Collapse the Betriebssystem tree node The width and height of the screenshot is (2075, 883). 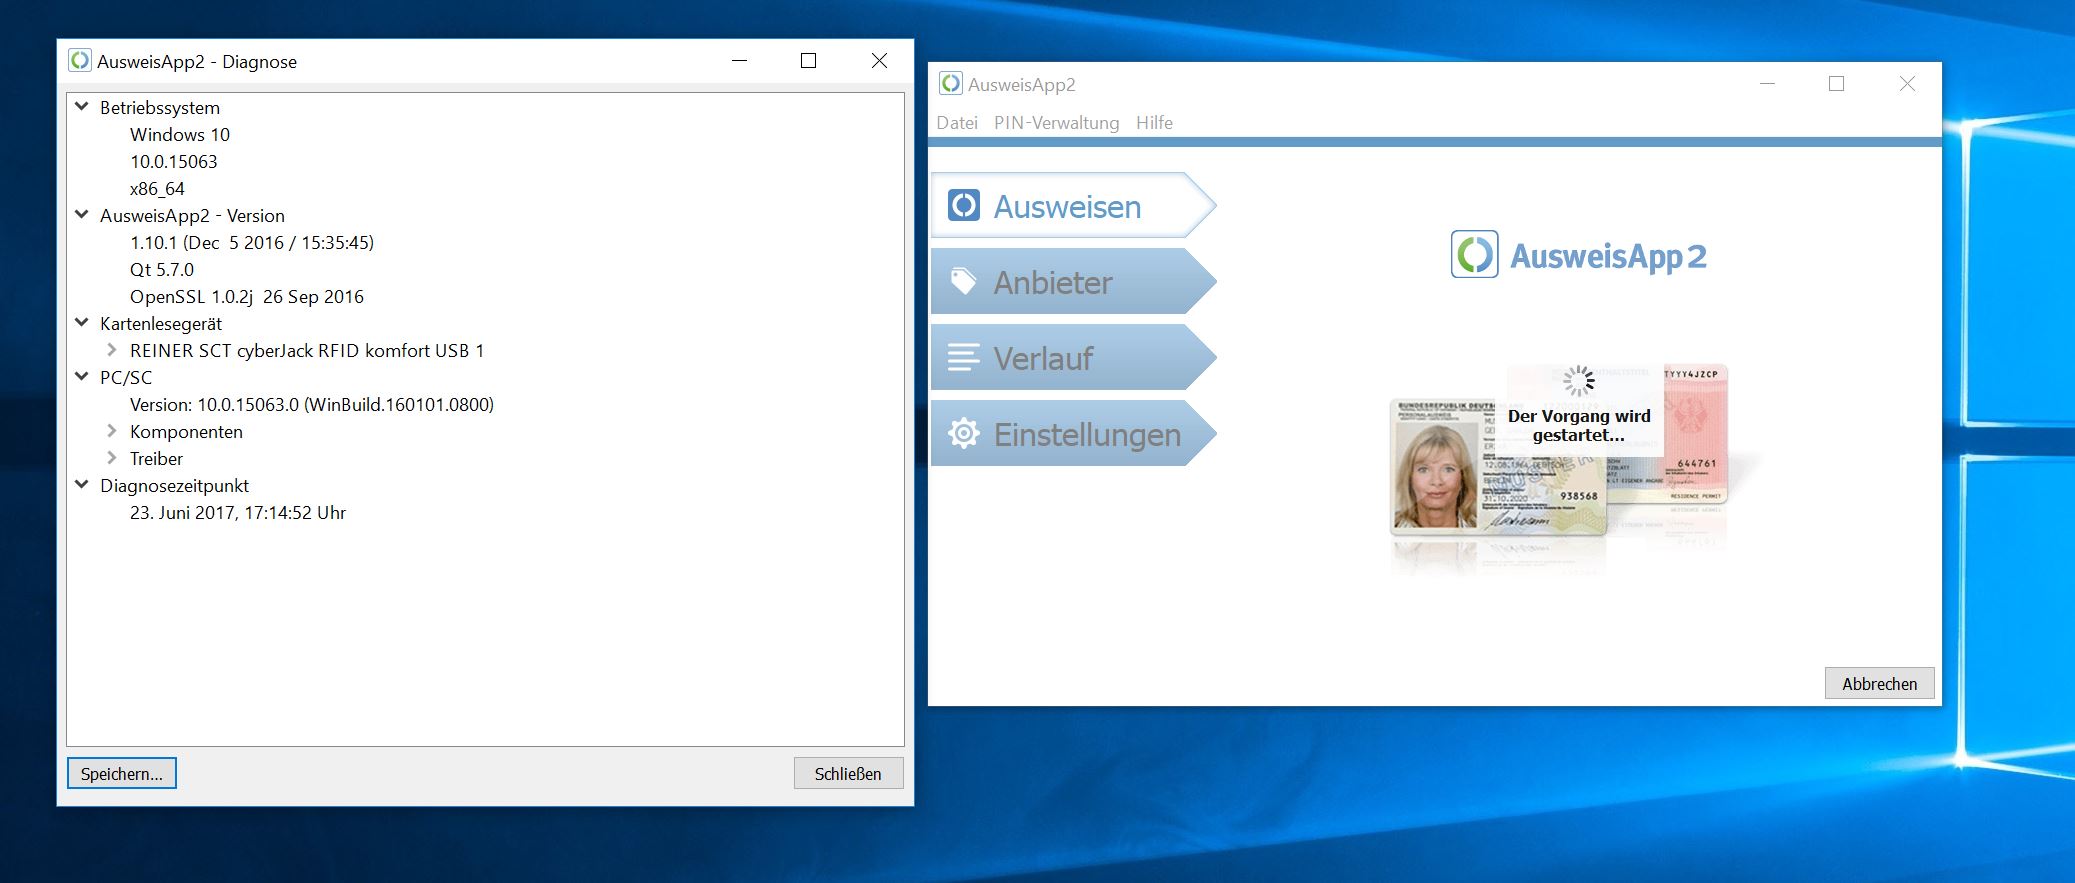point(82,106)
